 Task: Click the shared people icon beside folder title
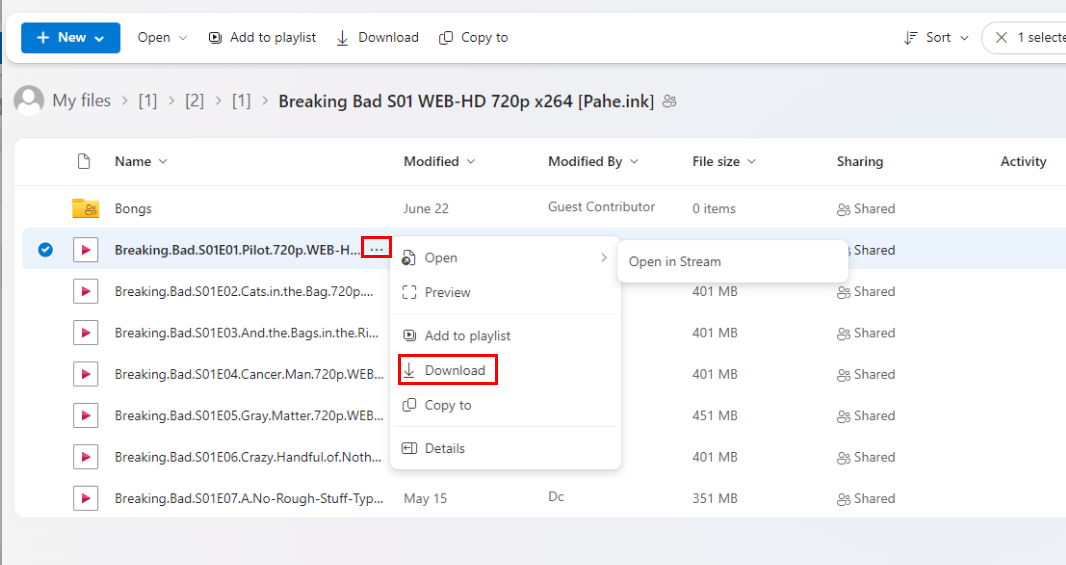(670, 101)
